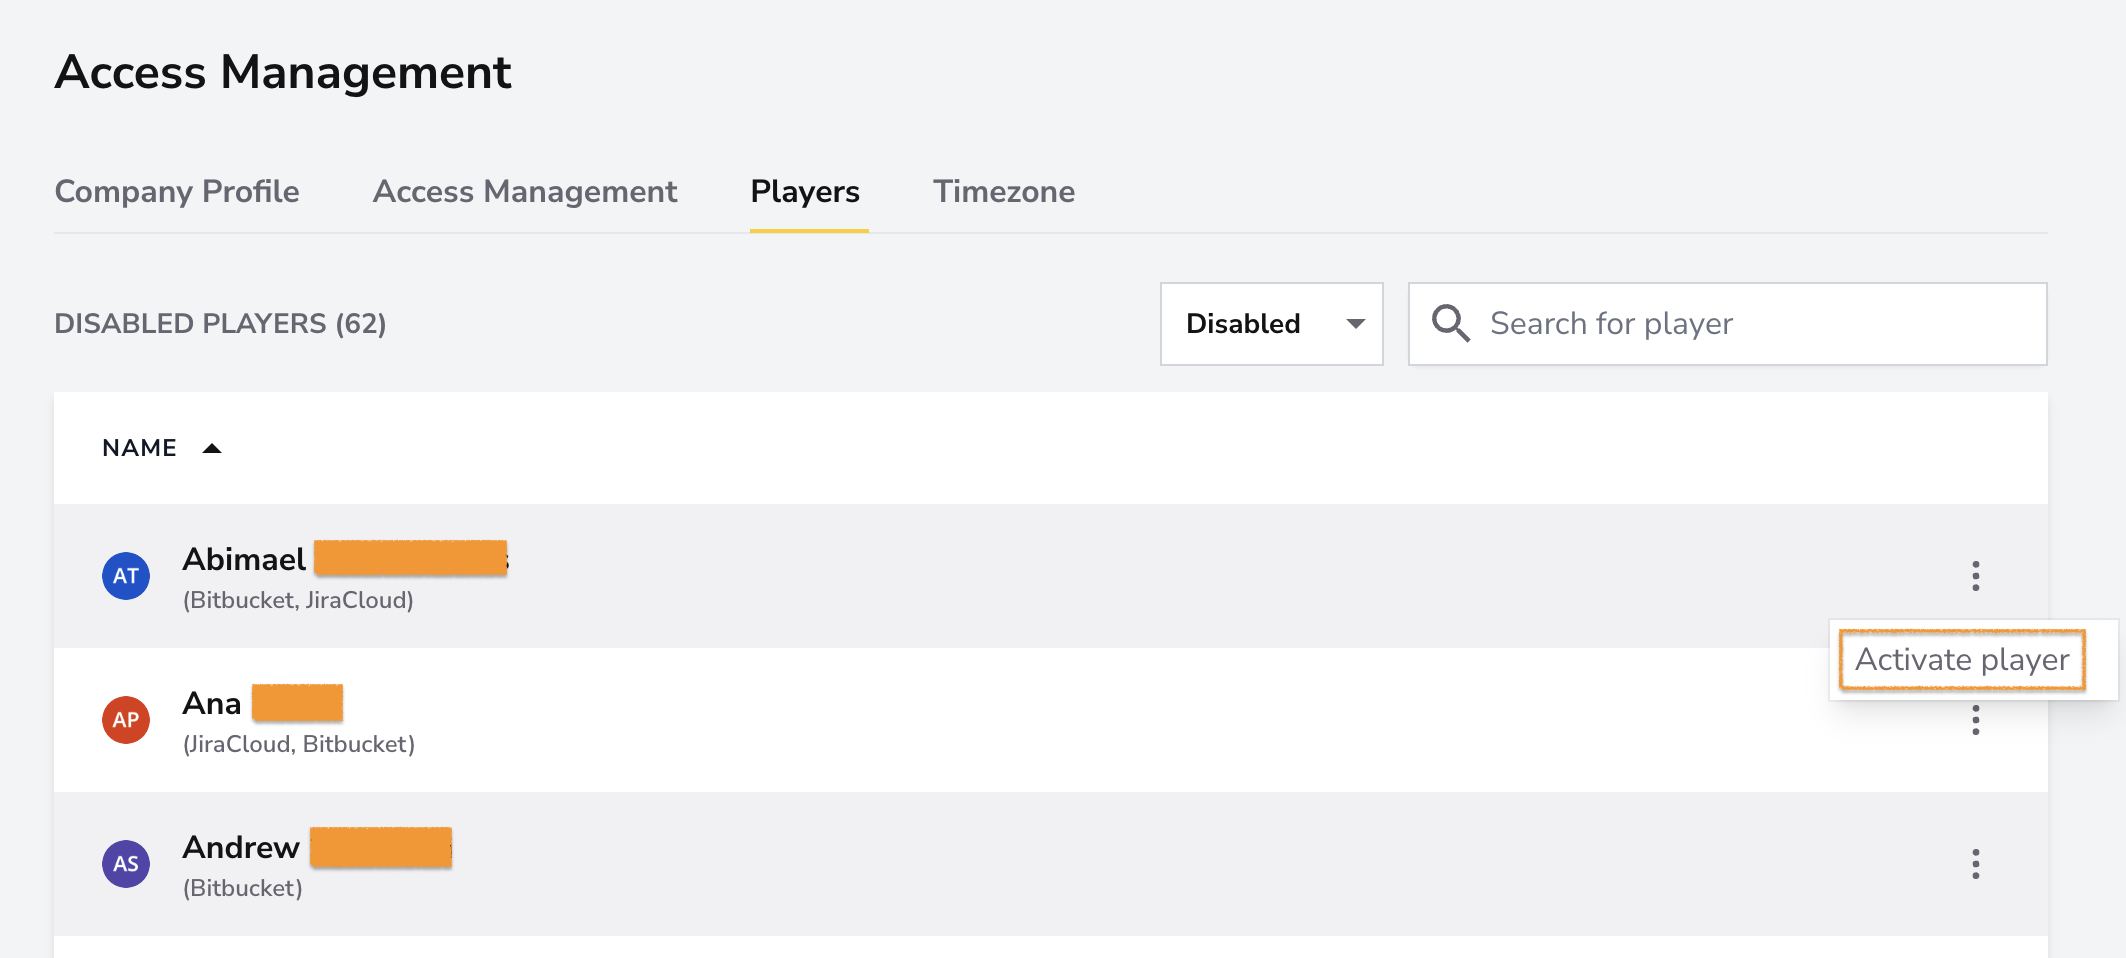Switch to the Access Management tab

tap(525, 191)
